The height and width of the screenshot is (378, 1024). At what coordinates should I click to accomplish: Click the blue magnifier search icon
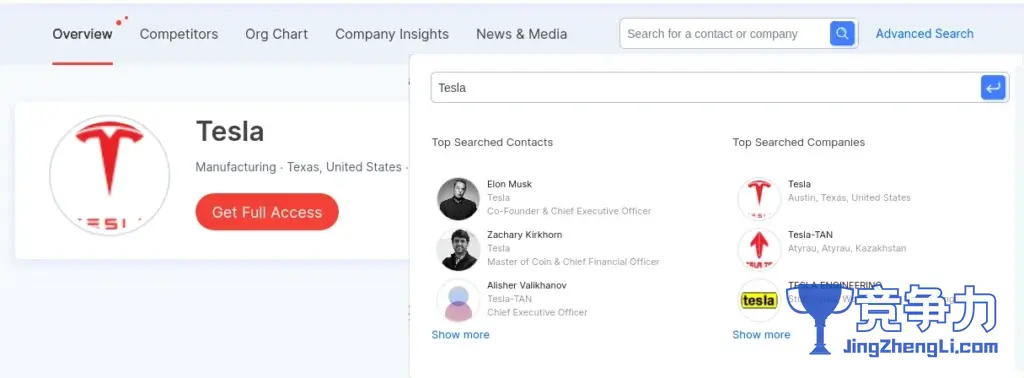pos(842,33)
